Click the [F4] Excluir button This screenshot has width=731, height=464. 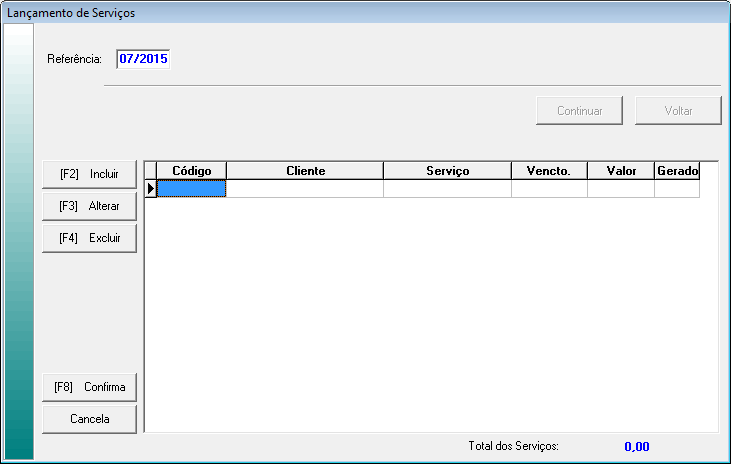(x=89, y=238)
